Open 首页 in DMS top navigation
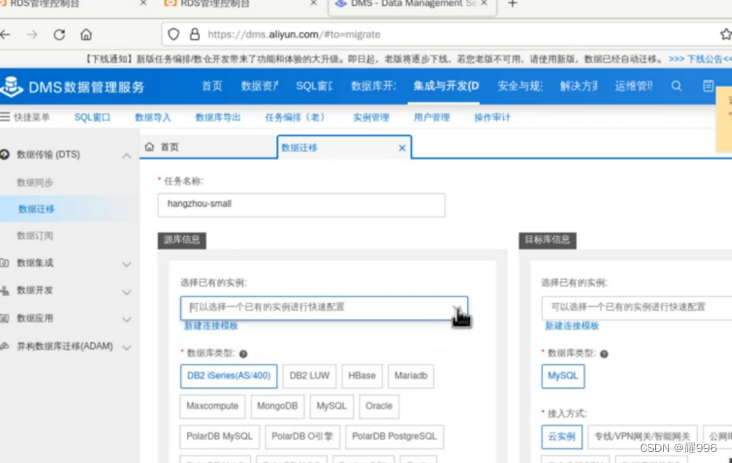The height and width of the screenshot is (463, 732). 212,86
